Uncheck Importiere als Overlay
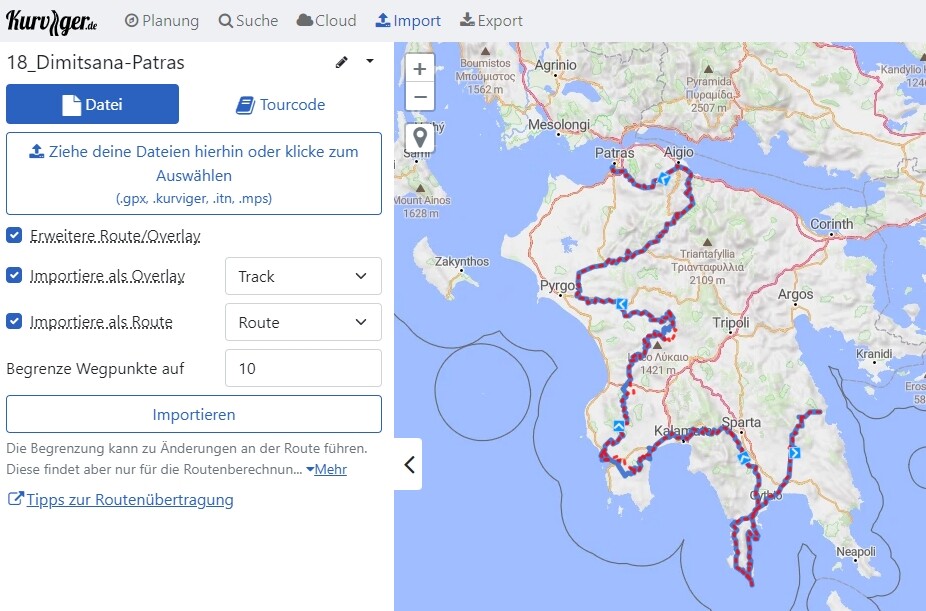Screen dimensions: 926x611 click(x=14, y=275)
